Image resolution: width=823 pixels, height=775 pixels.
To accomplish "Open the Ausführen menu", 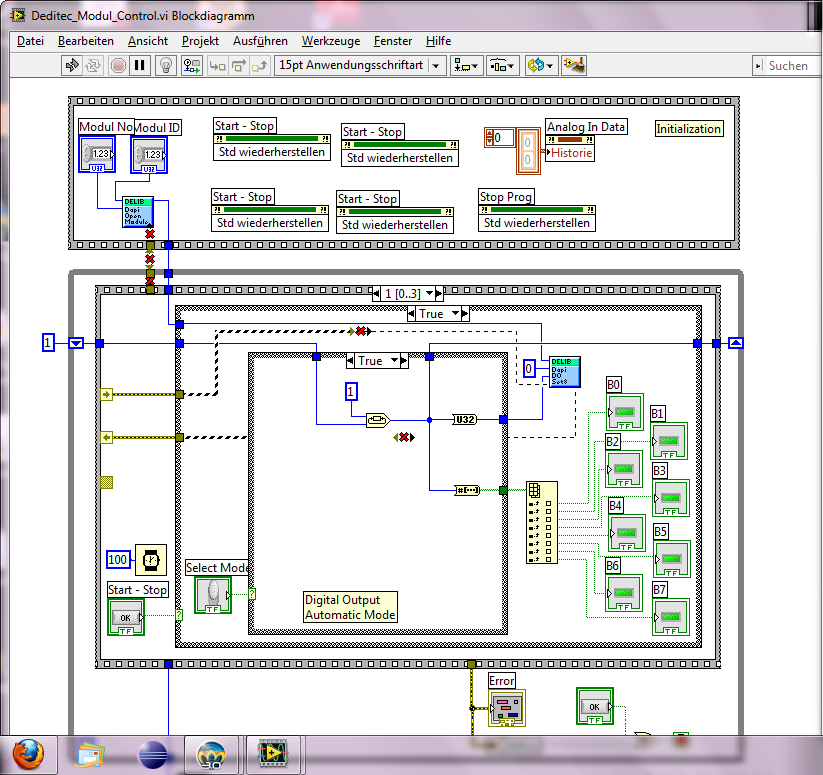I will tap(260, 41).
